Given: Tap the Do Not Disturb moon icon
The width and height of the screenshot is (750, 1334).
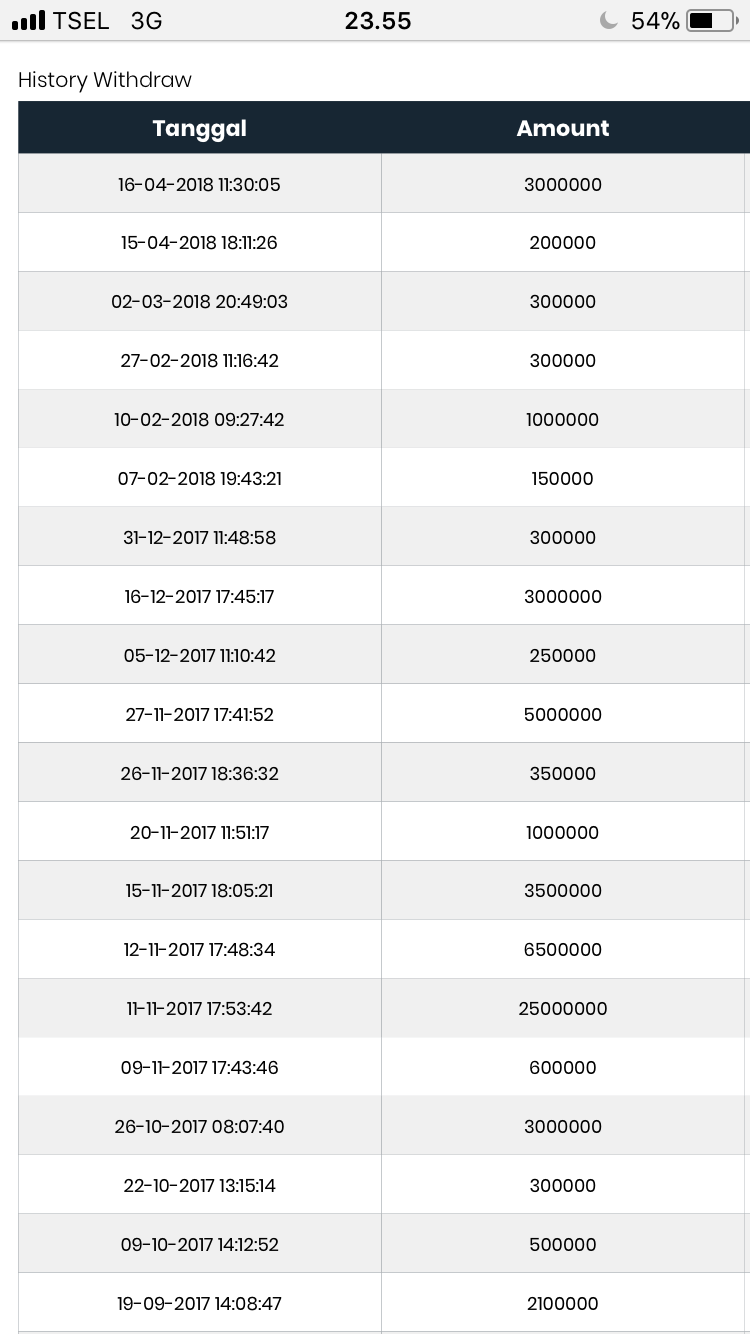Looking at the screenshot, I should click(x=608, y=21).
